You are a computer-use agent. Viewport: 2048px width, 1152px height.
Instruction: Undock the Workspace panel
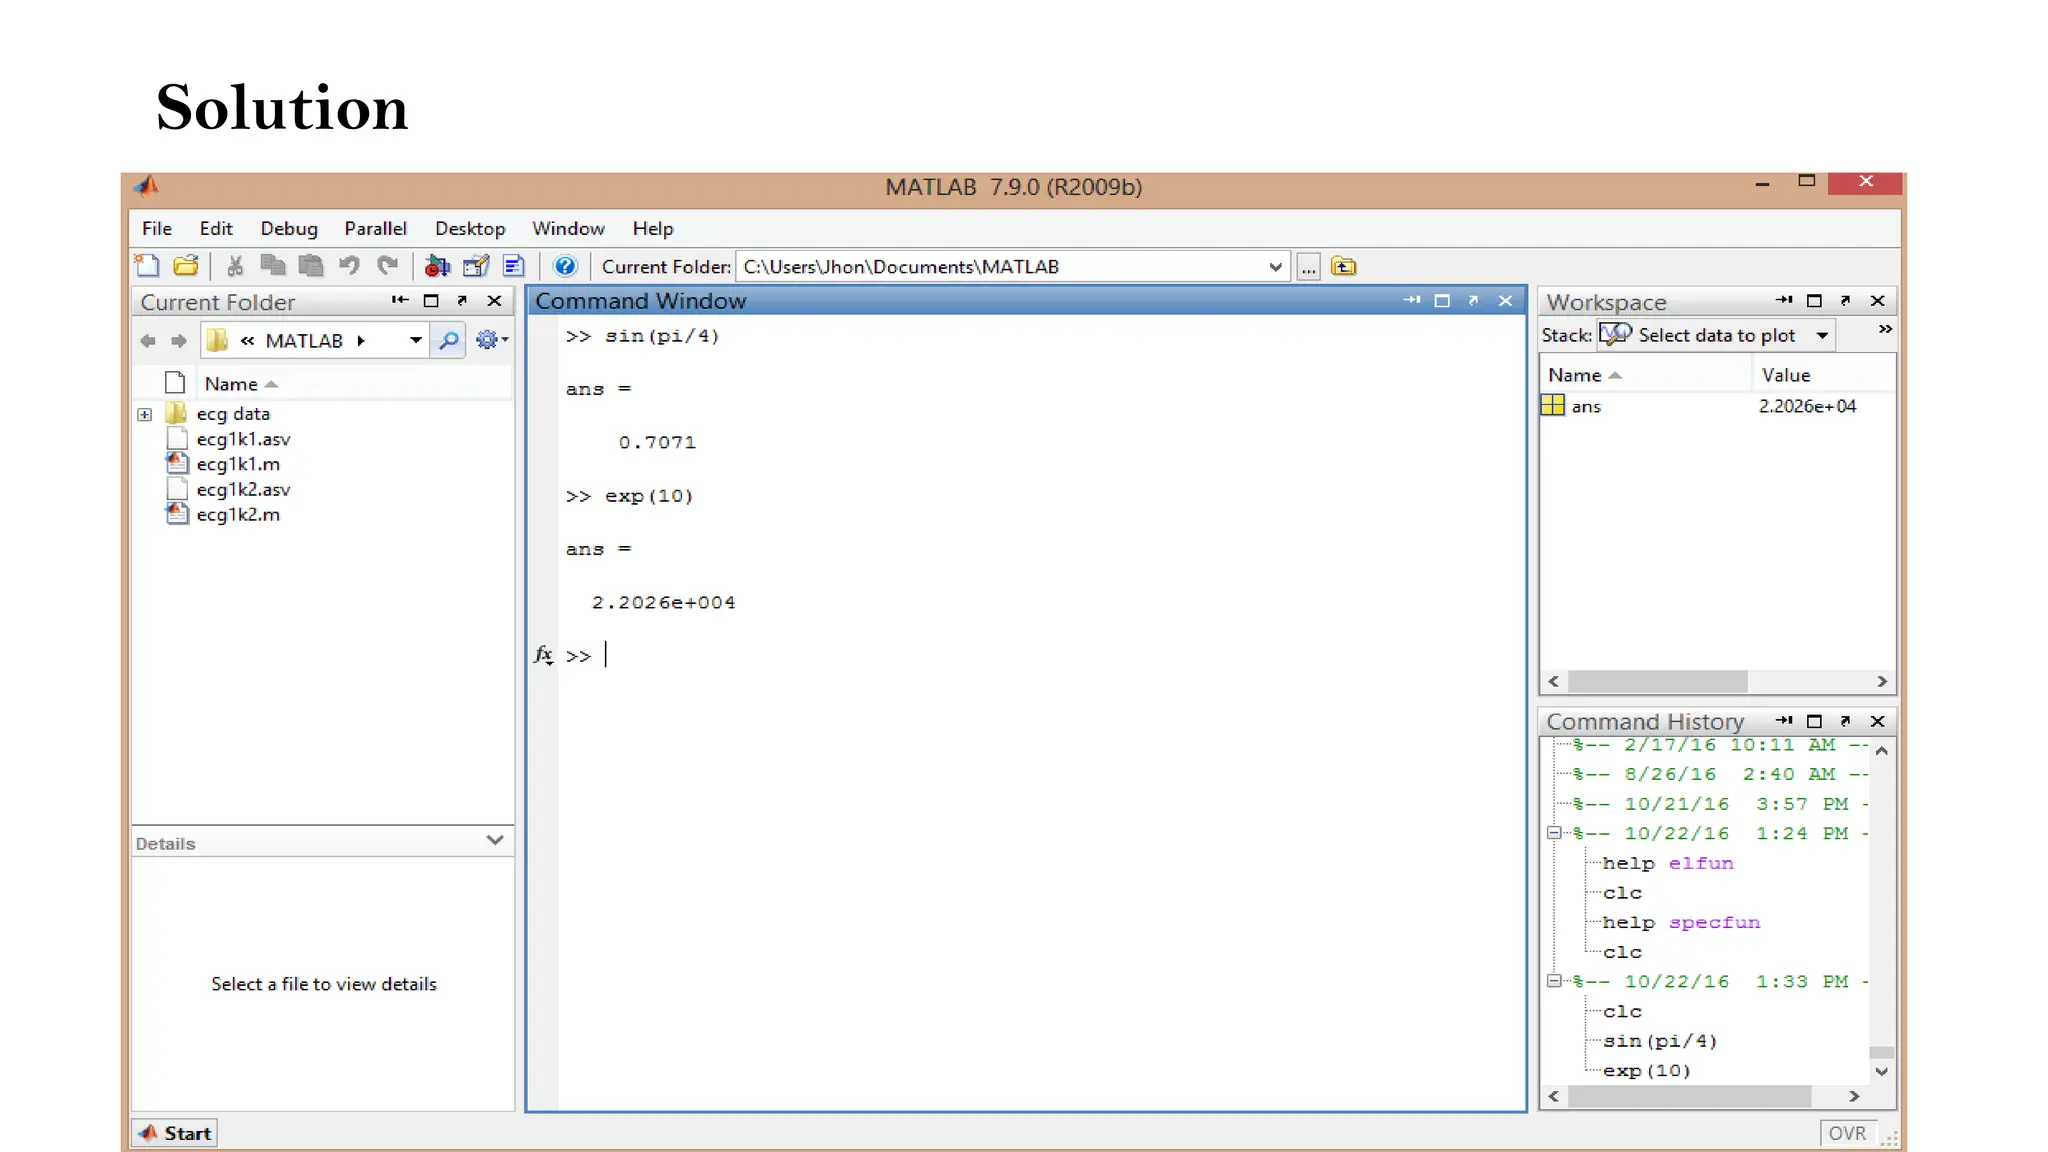[1846, 301]
